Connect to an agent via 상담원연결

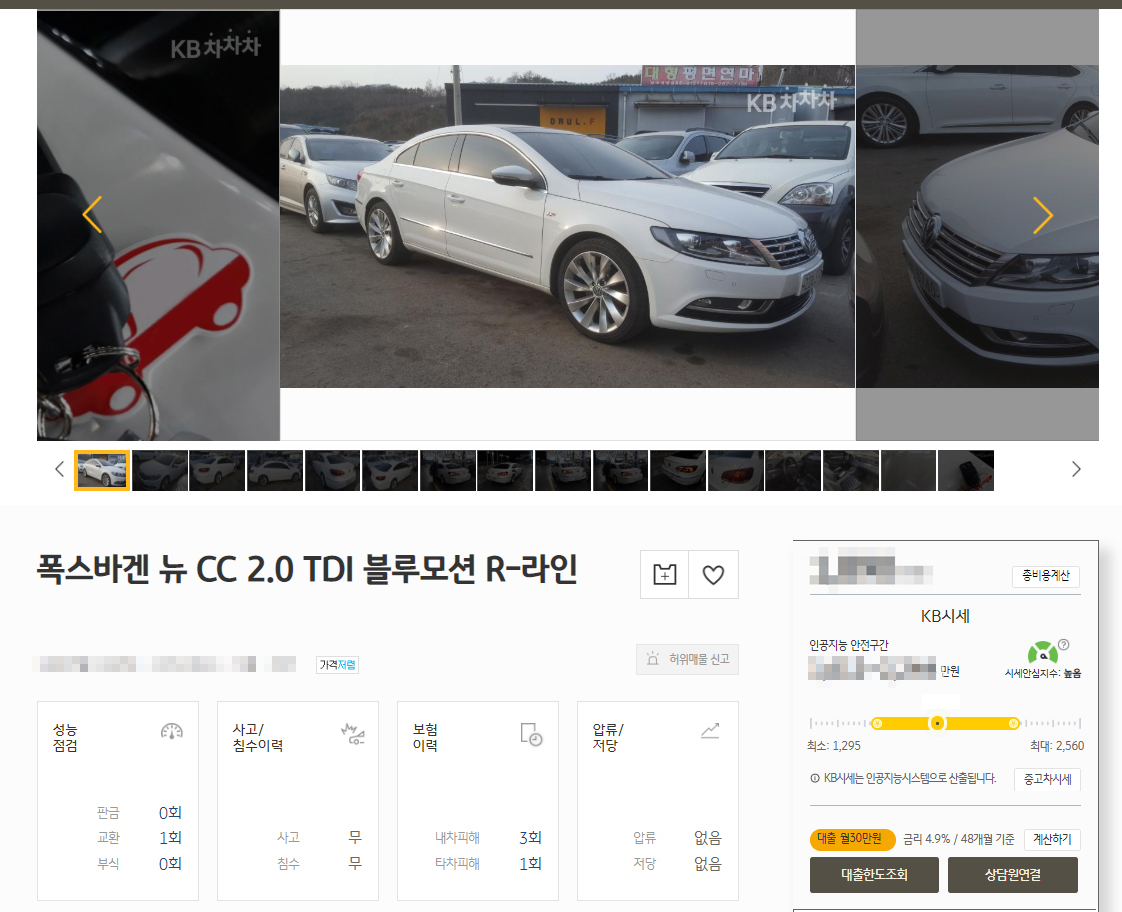pos(1013,875)
